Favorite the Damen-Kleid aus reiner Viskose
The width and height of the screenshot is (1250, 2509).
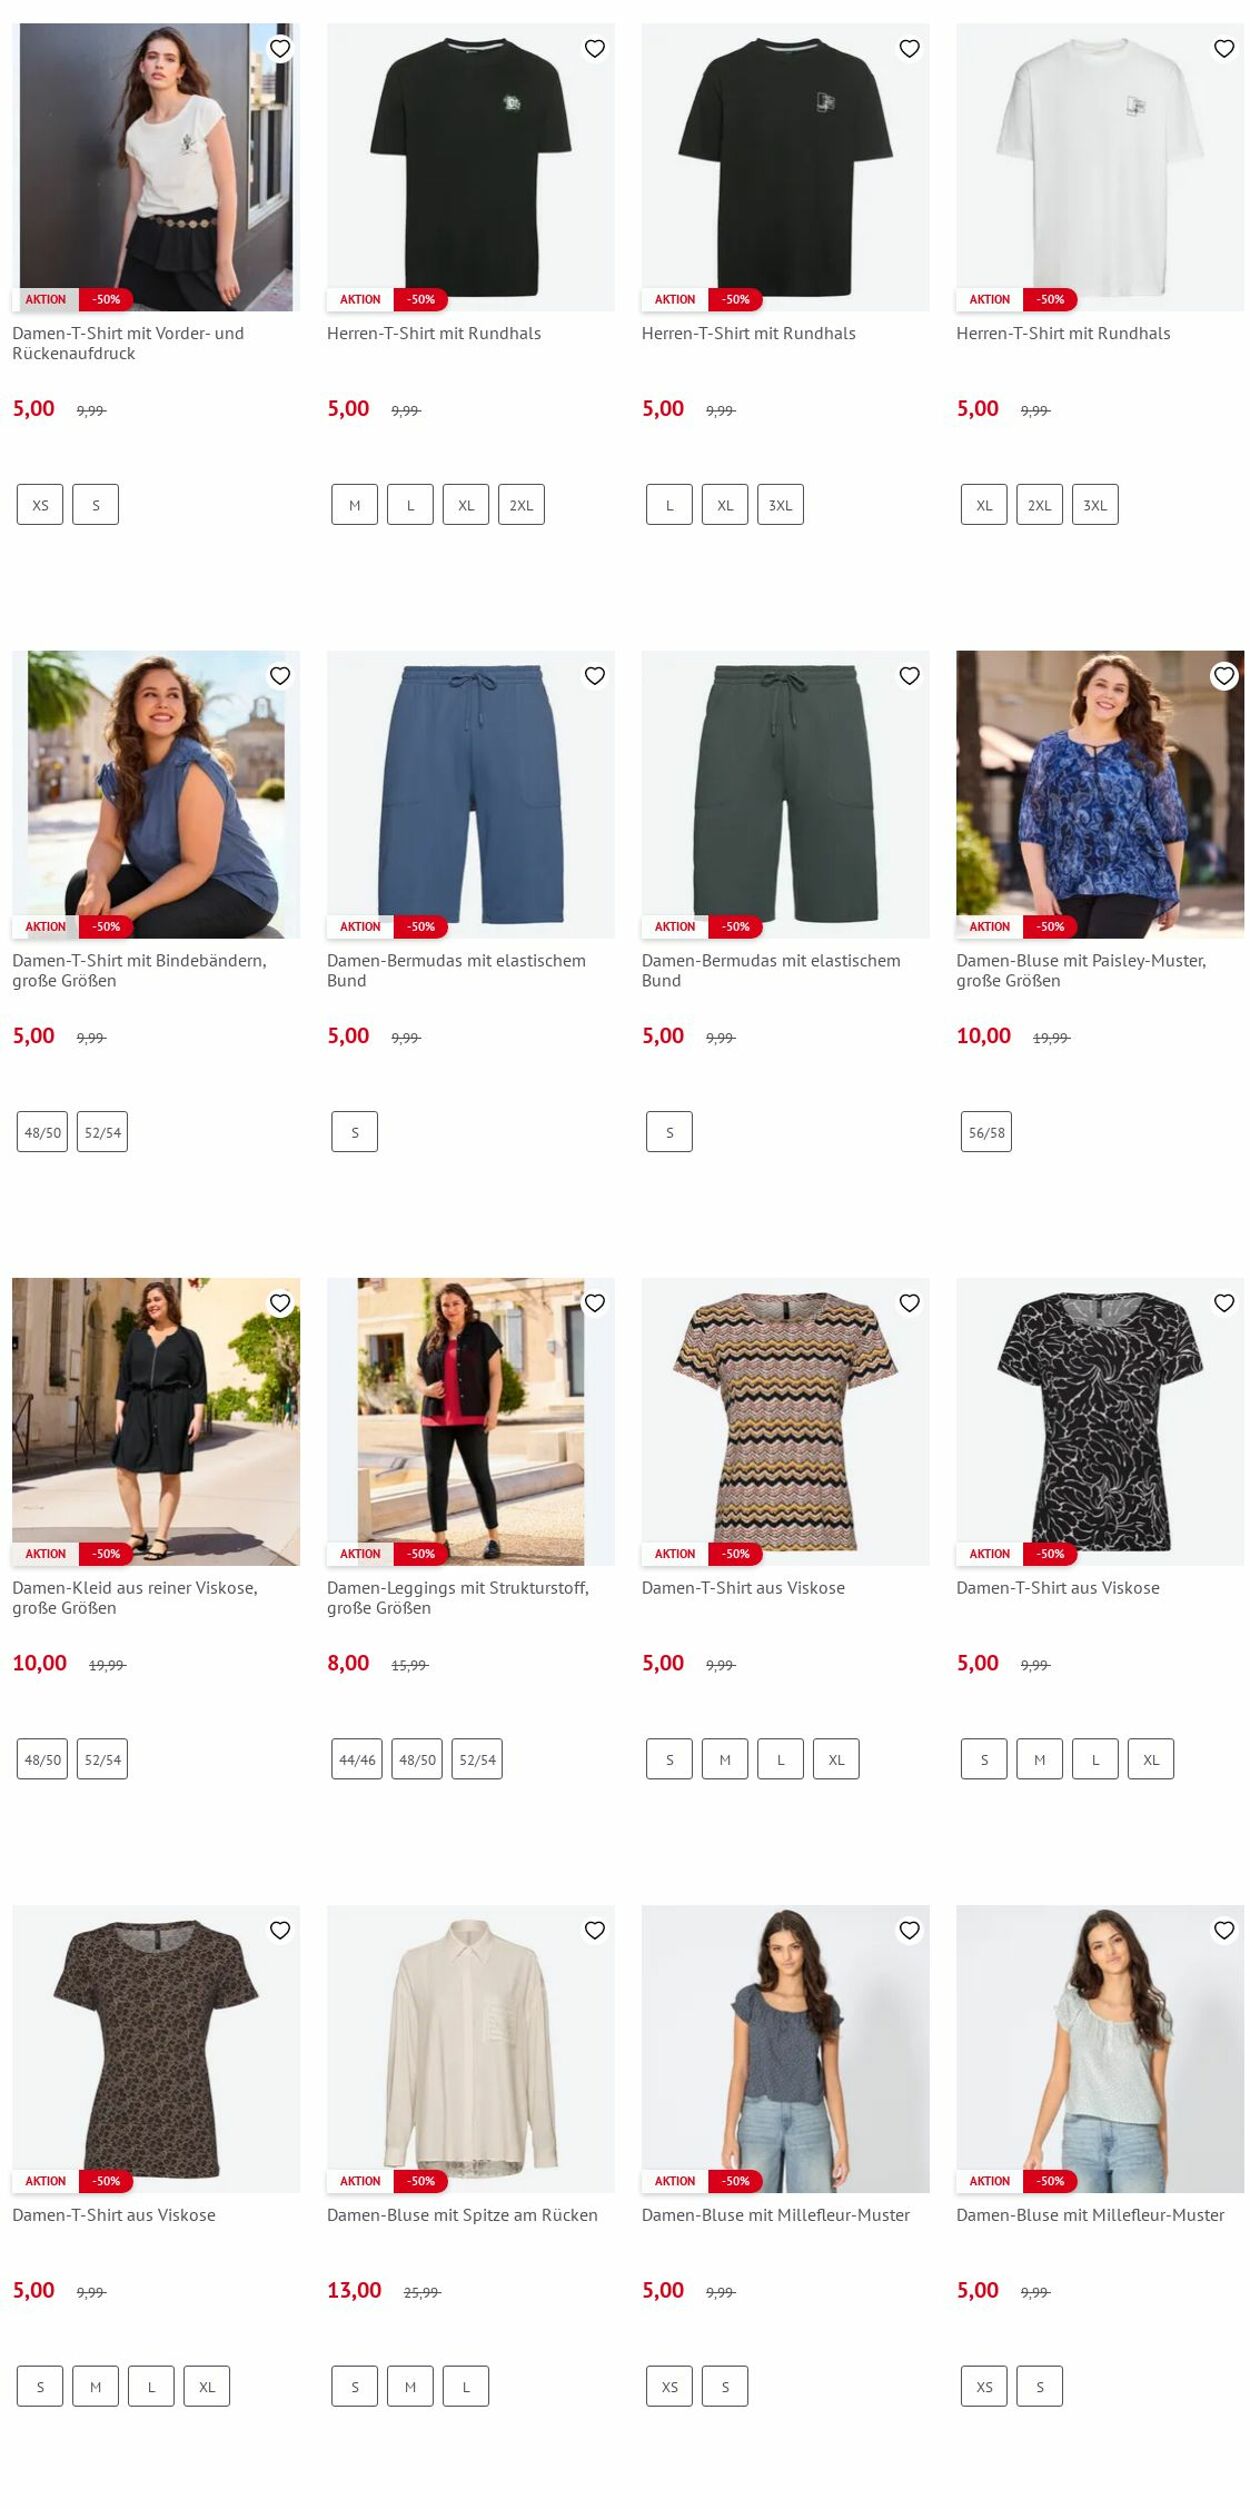(x=280, y=1303)
